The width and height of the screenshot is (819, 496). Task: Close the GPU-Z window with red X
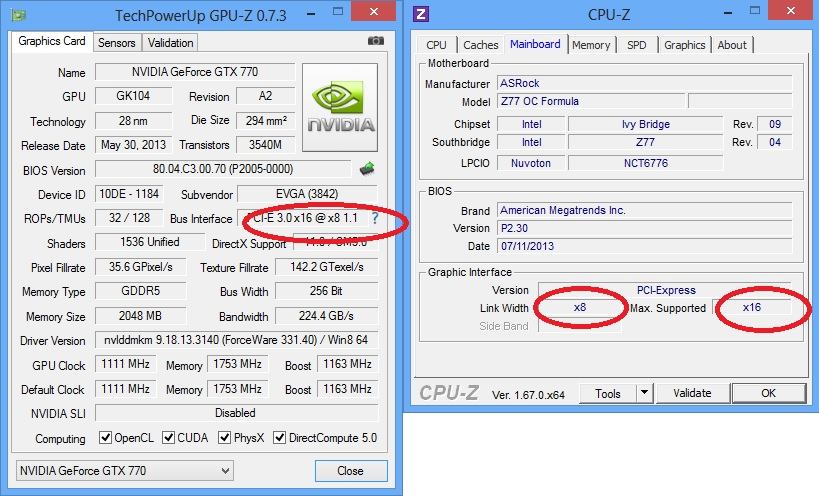point(373,11)
